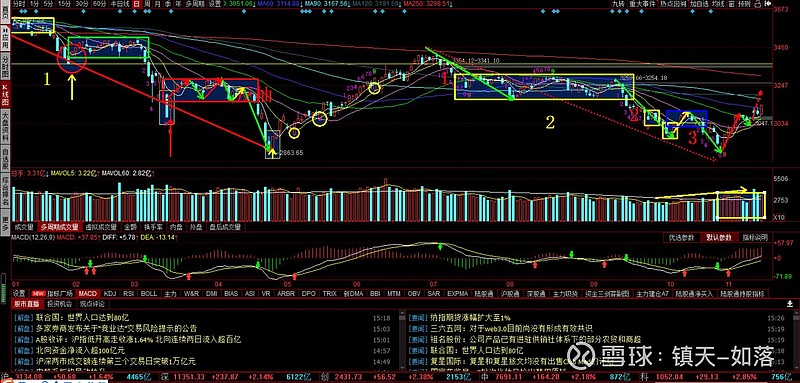Open the 综合排名 sidebar tab
This screenshot has height=383, width=800.
point(5,189)
